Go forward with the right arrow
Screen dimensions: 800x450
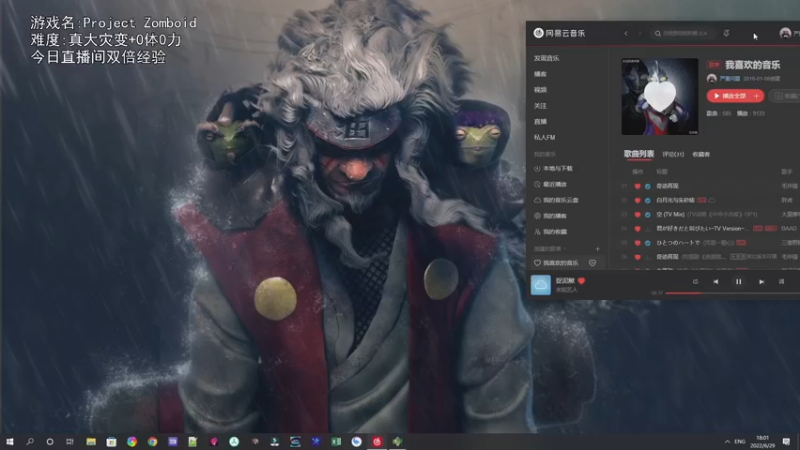[639, 34]
